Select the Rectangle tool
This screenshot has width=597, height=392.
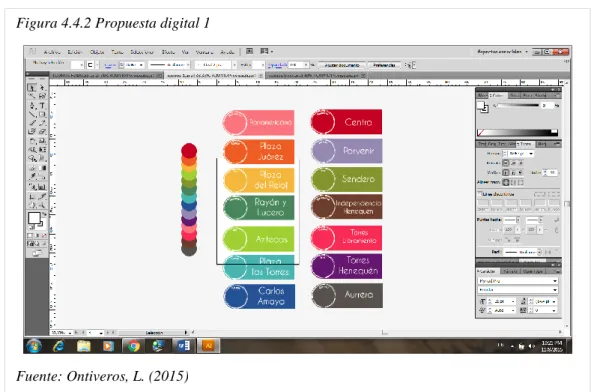point(42,114)
